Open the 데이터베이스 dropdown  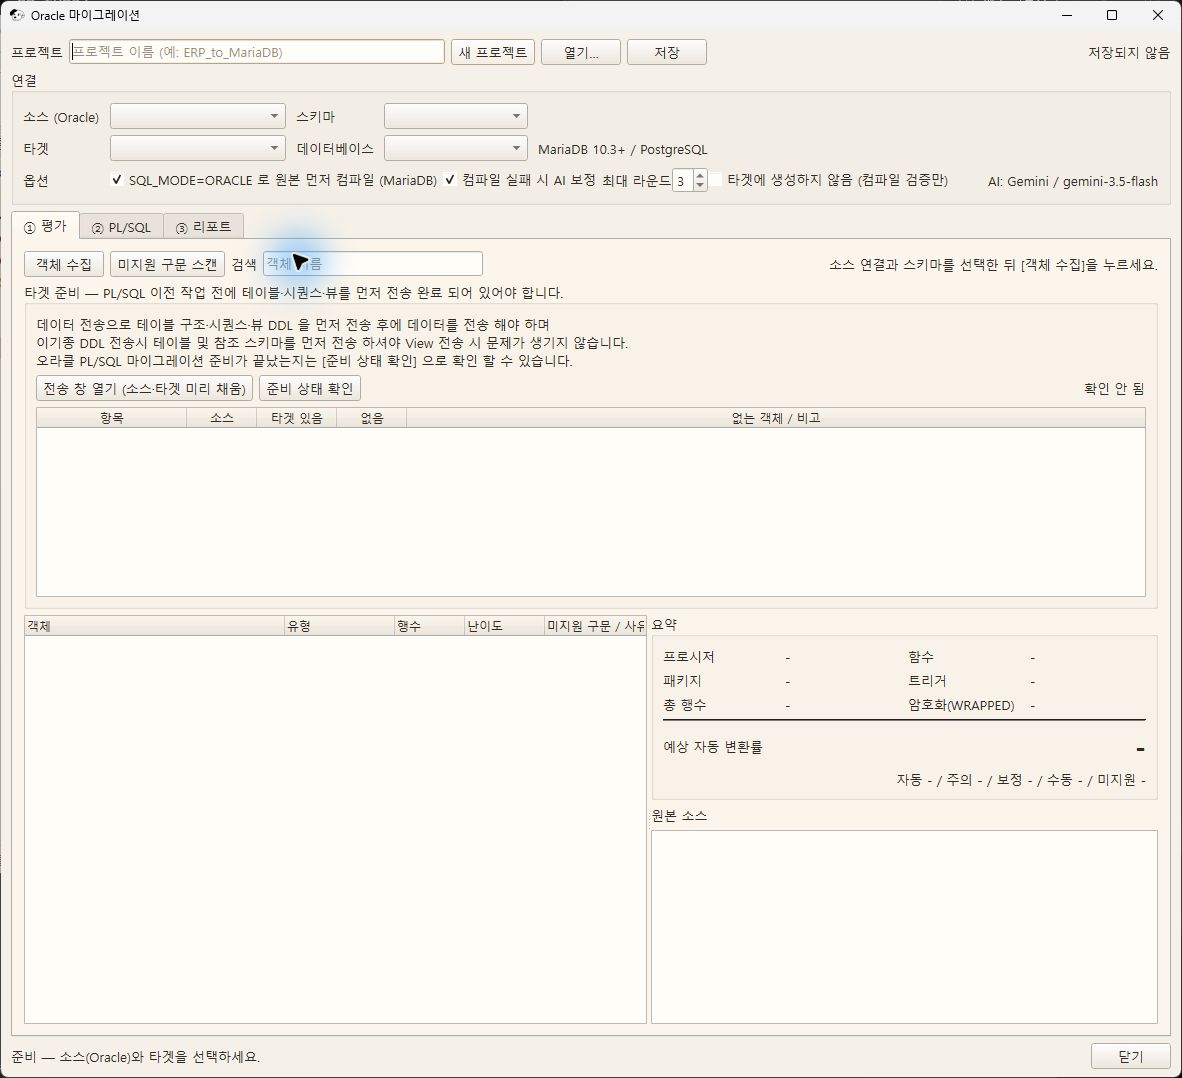point(455,148)
